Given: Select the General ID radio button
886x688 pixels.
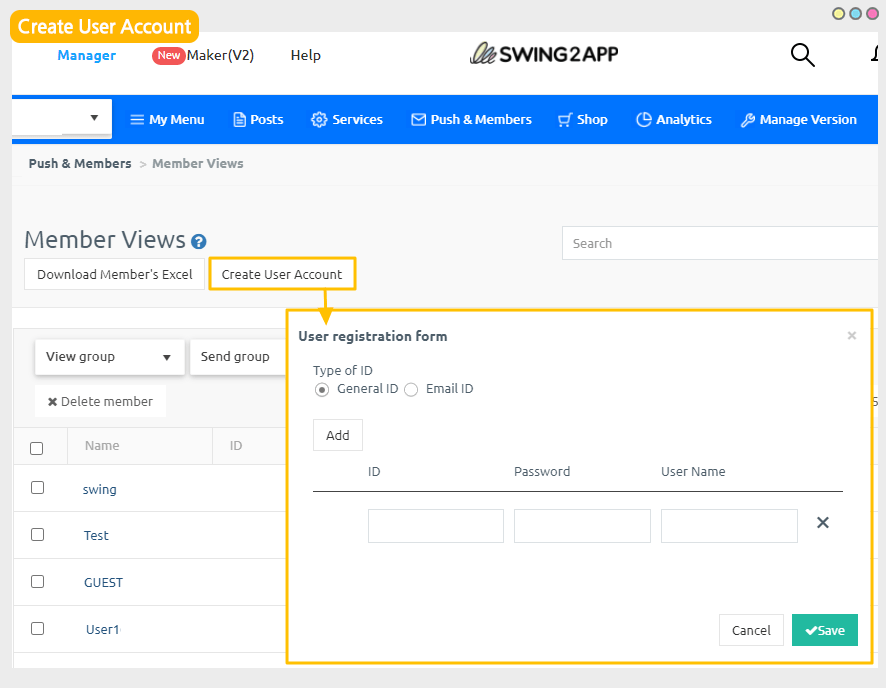Looking at the screenshot, I should point(322,390).
